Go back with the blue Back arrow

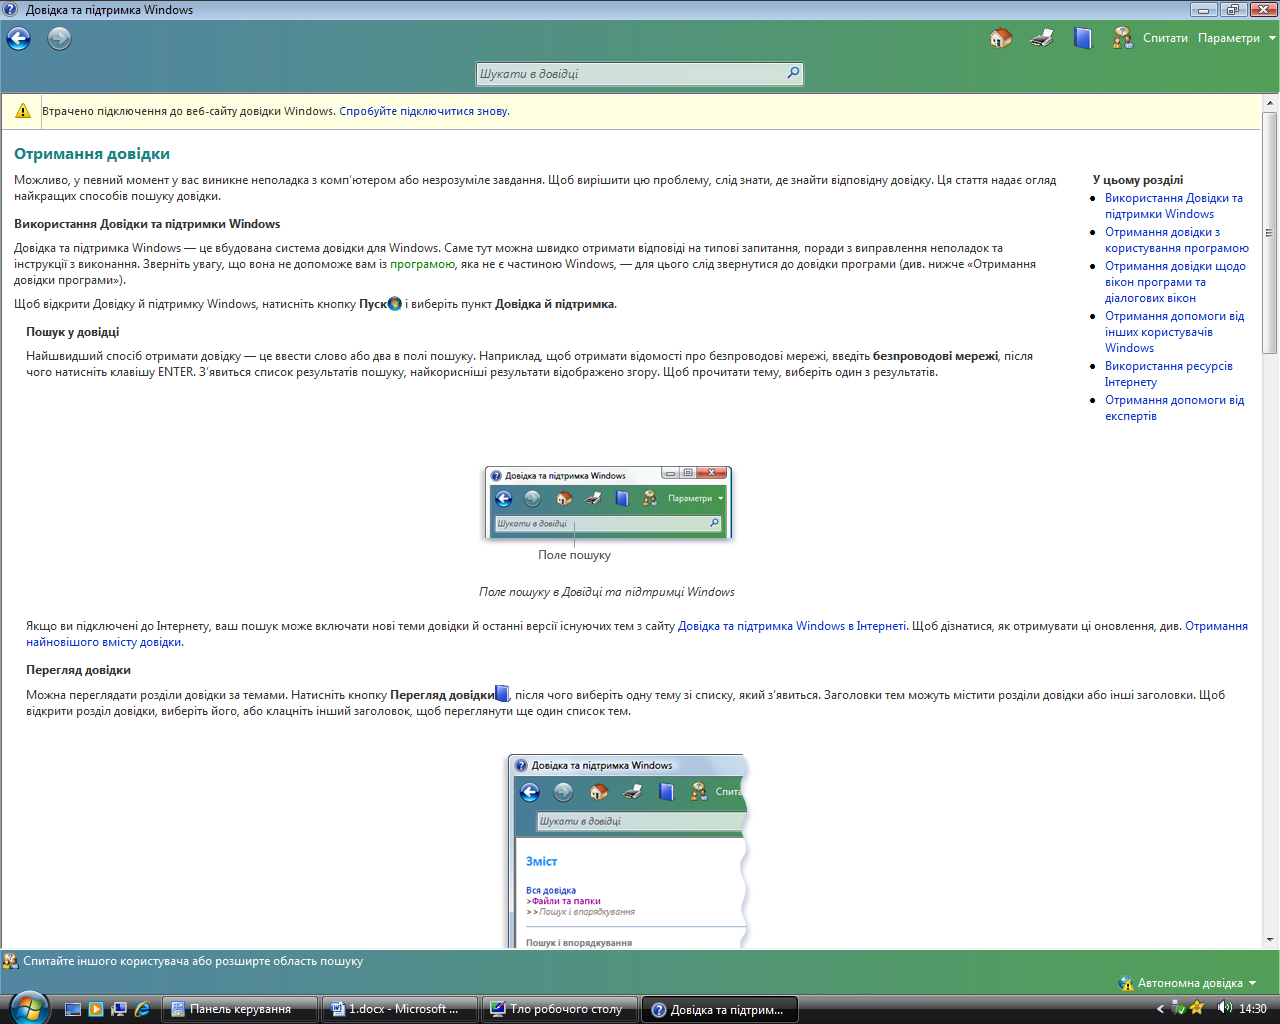pos(19,39)
